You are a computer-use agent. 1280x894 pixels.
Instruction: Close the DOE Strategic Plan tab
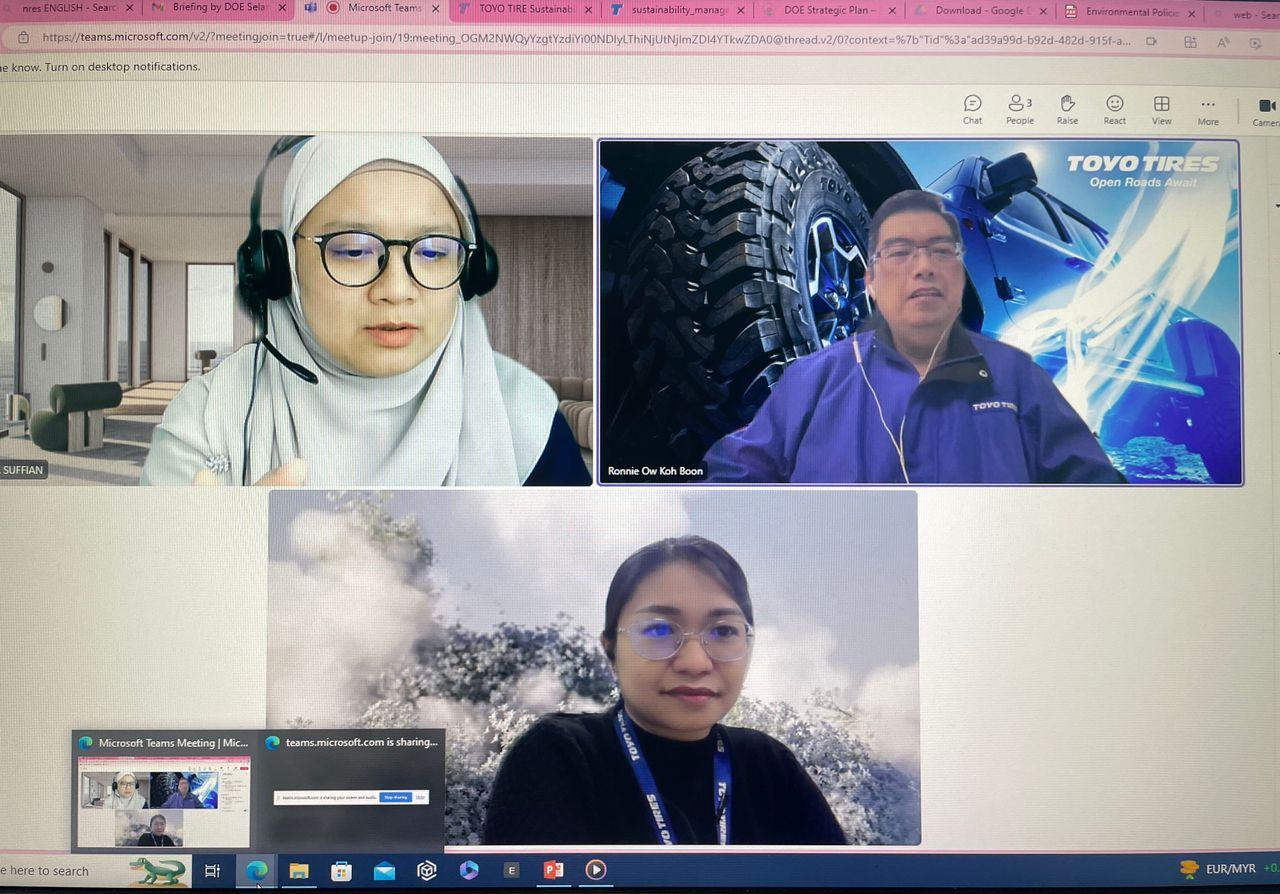point(892,12)
